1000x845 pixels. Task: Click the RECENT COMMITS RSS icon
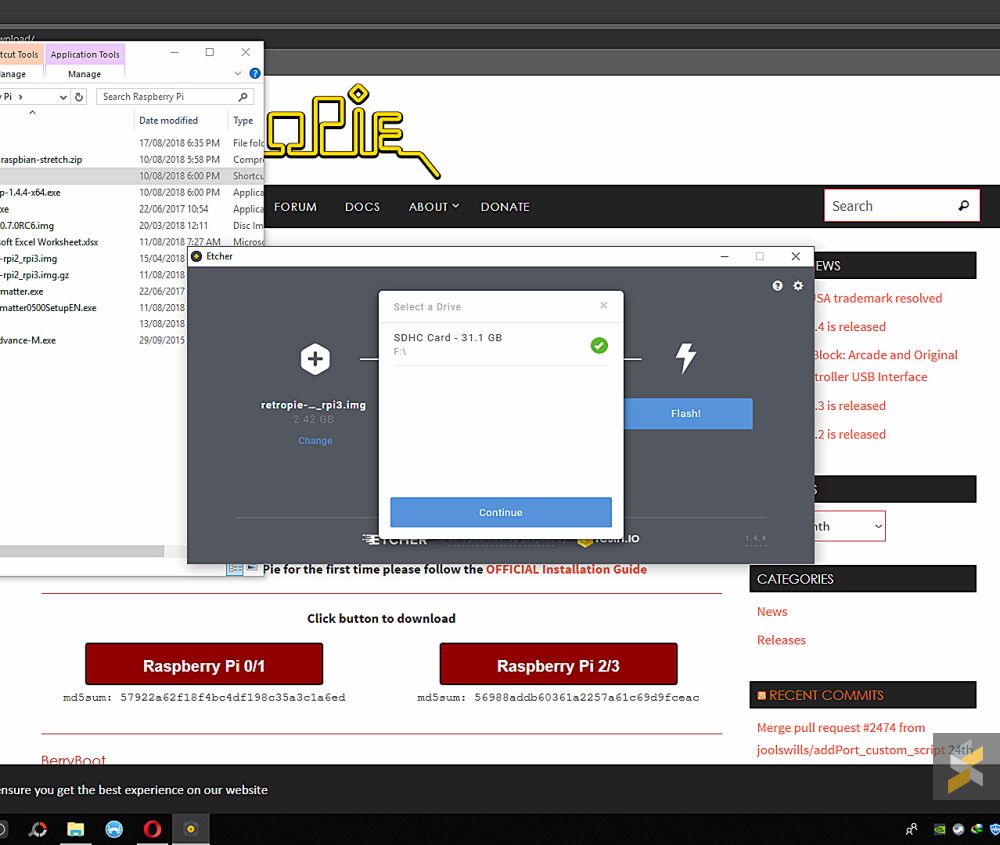(761, 696)
